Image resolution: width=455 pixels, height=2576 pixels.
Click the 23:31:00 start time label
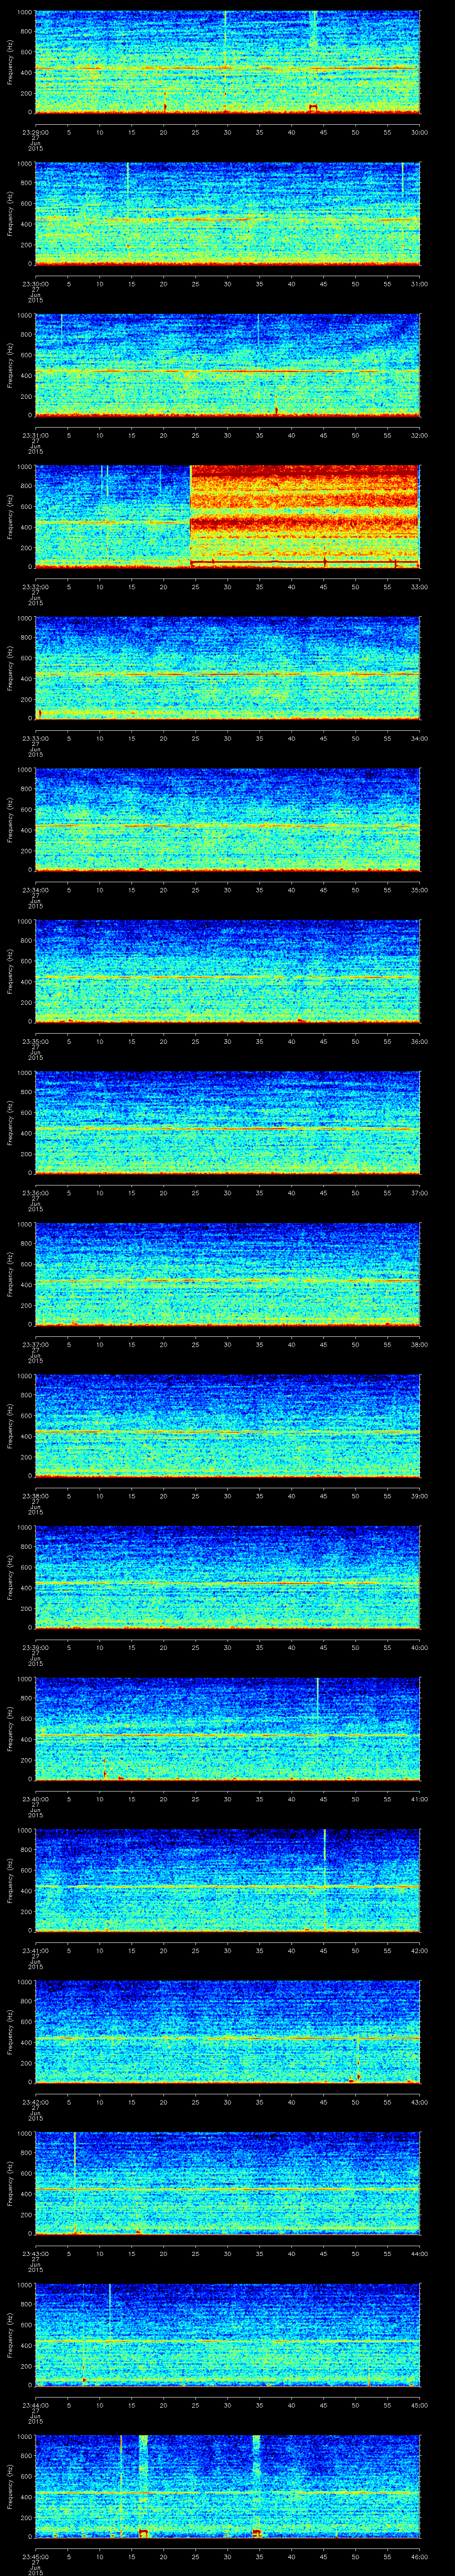click(x=35, y=434)
